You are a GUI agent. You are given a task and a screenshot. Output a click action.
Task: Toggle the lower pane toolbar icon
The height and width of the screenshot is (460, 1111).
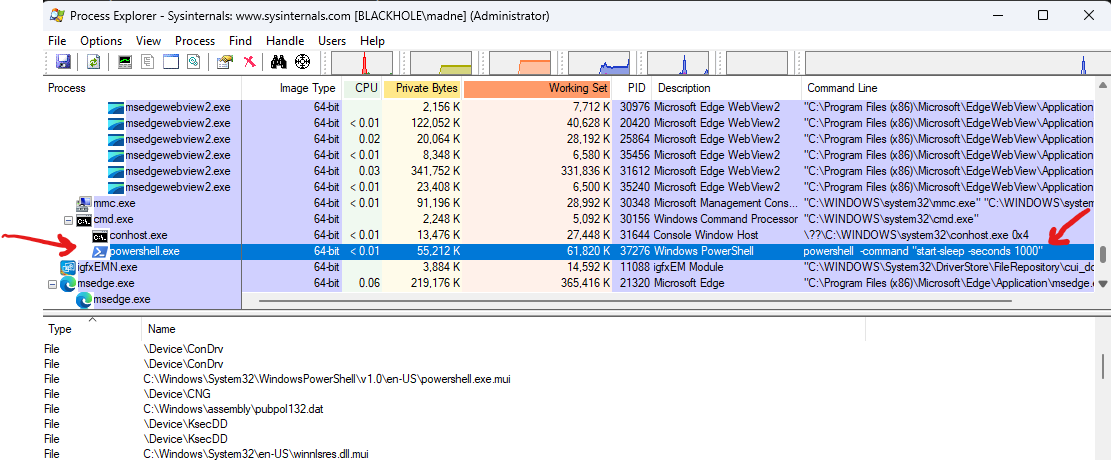point(171,62)
